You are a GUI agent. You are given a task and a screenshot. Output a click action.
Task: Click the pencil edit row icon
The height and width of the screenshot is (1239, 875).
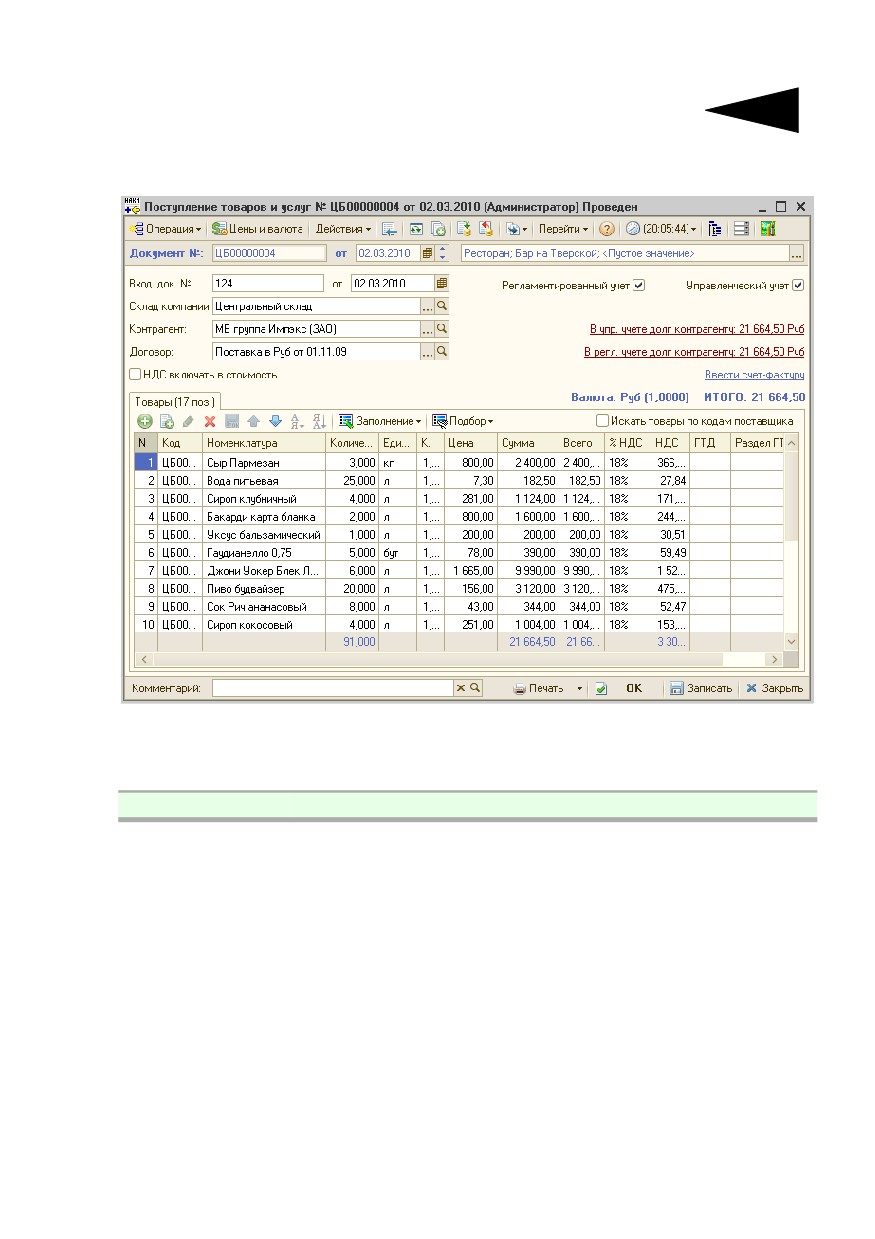tap(188, 422)
